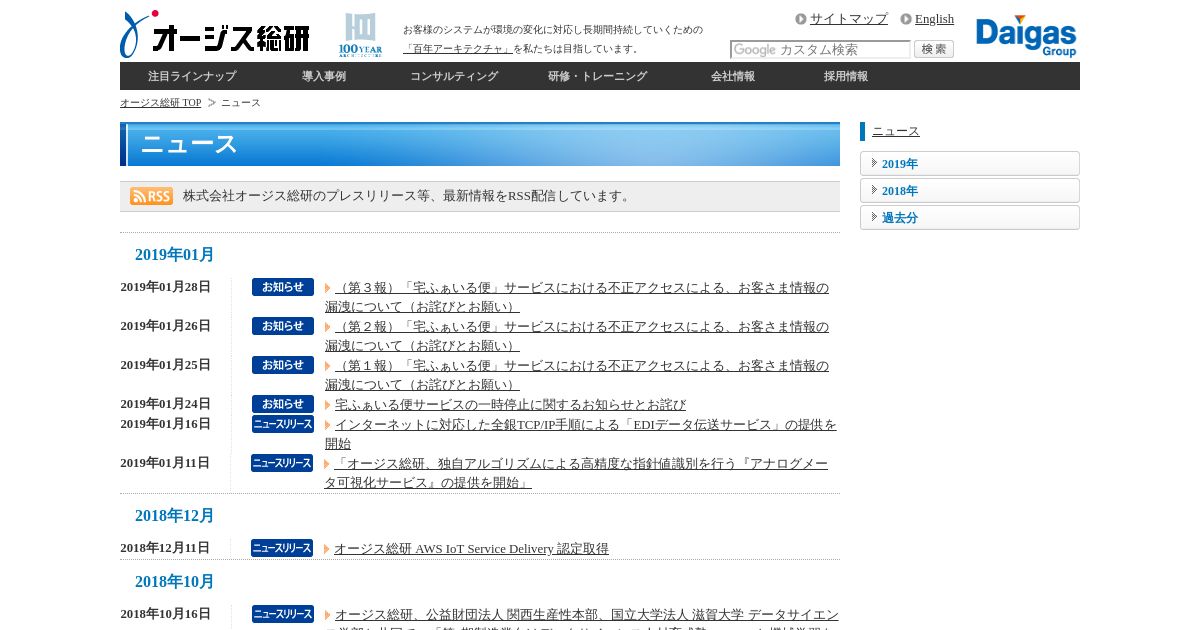Switch to the English site link
This screenshot has height=630, width=1200.
pos(934,19)
